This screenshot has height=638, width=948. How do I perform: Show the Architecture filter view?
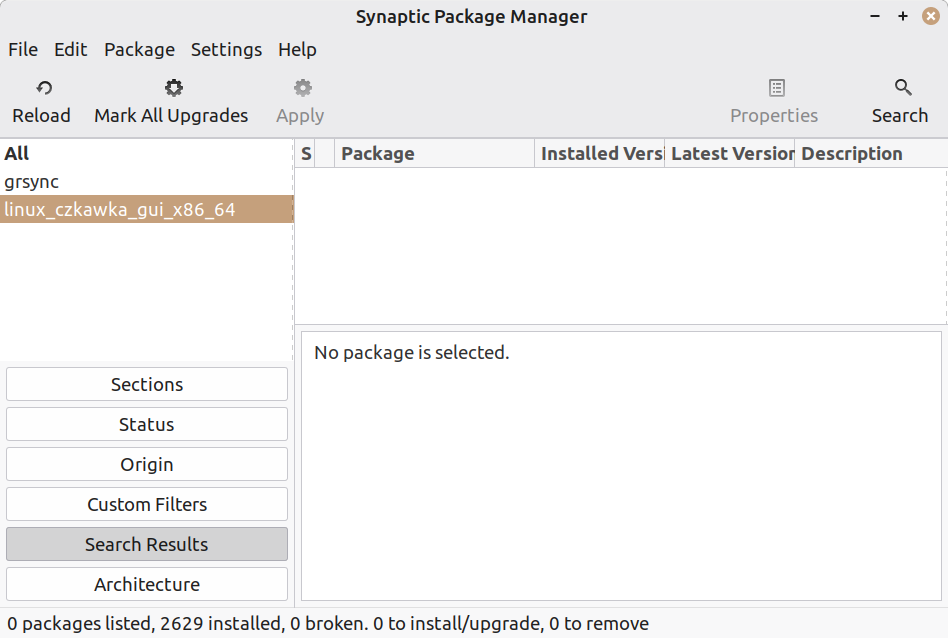(147, 584)
